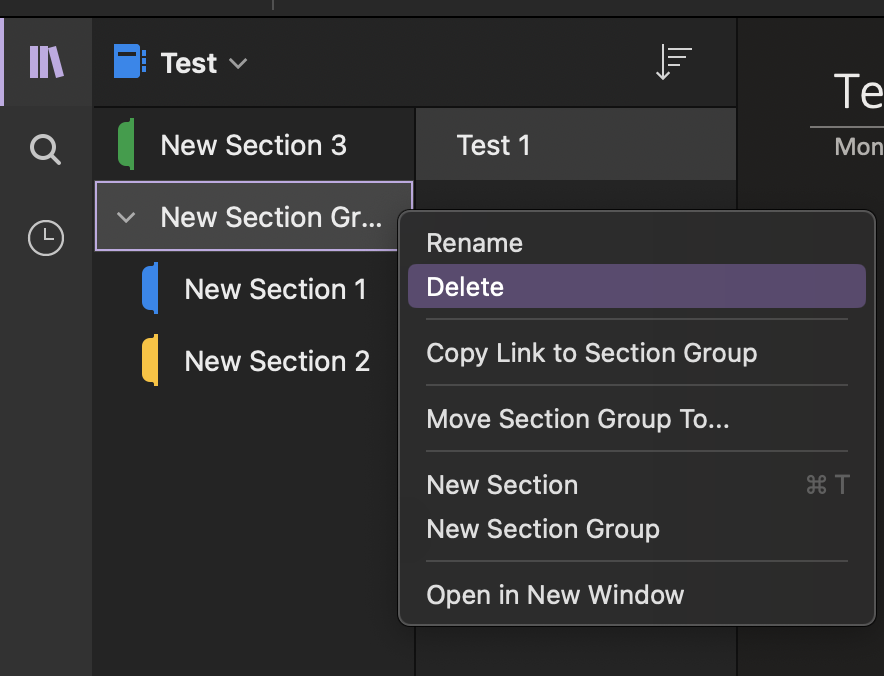Choose New Section Group menu entry

pos(637,529)
